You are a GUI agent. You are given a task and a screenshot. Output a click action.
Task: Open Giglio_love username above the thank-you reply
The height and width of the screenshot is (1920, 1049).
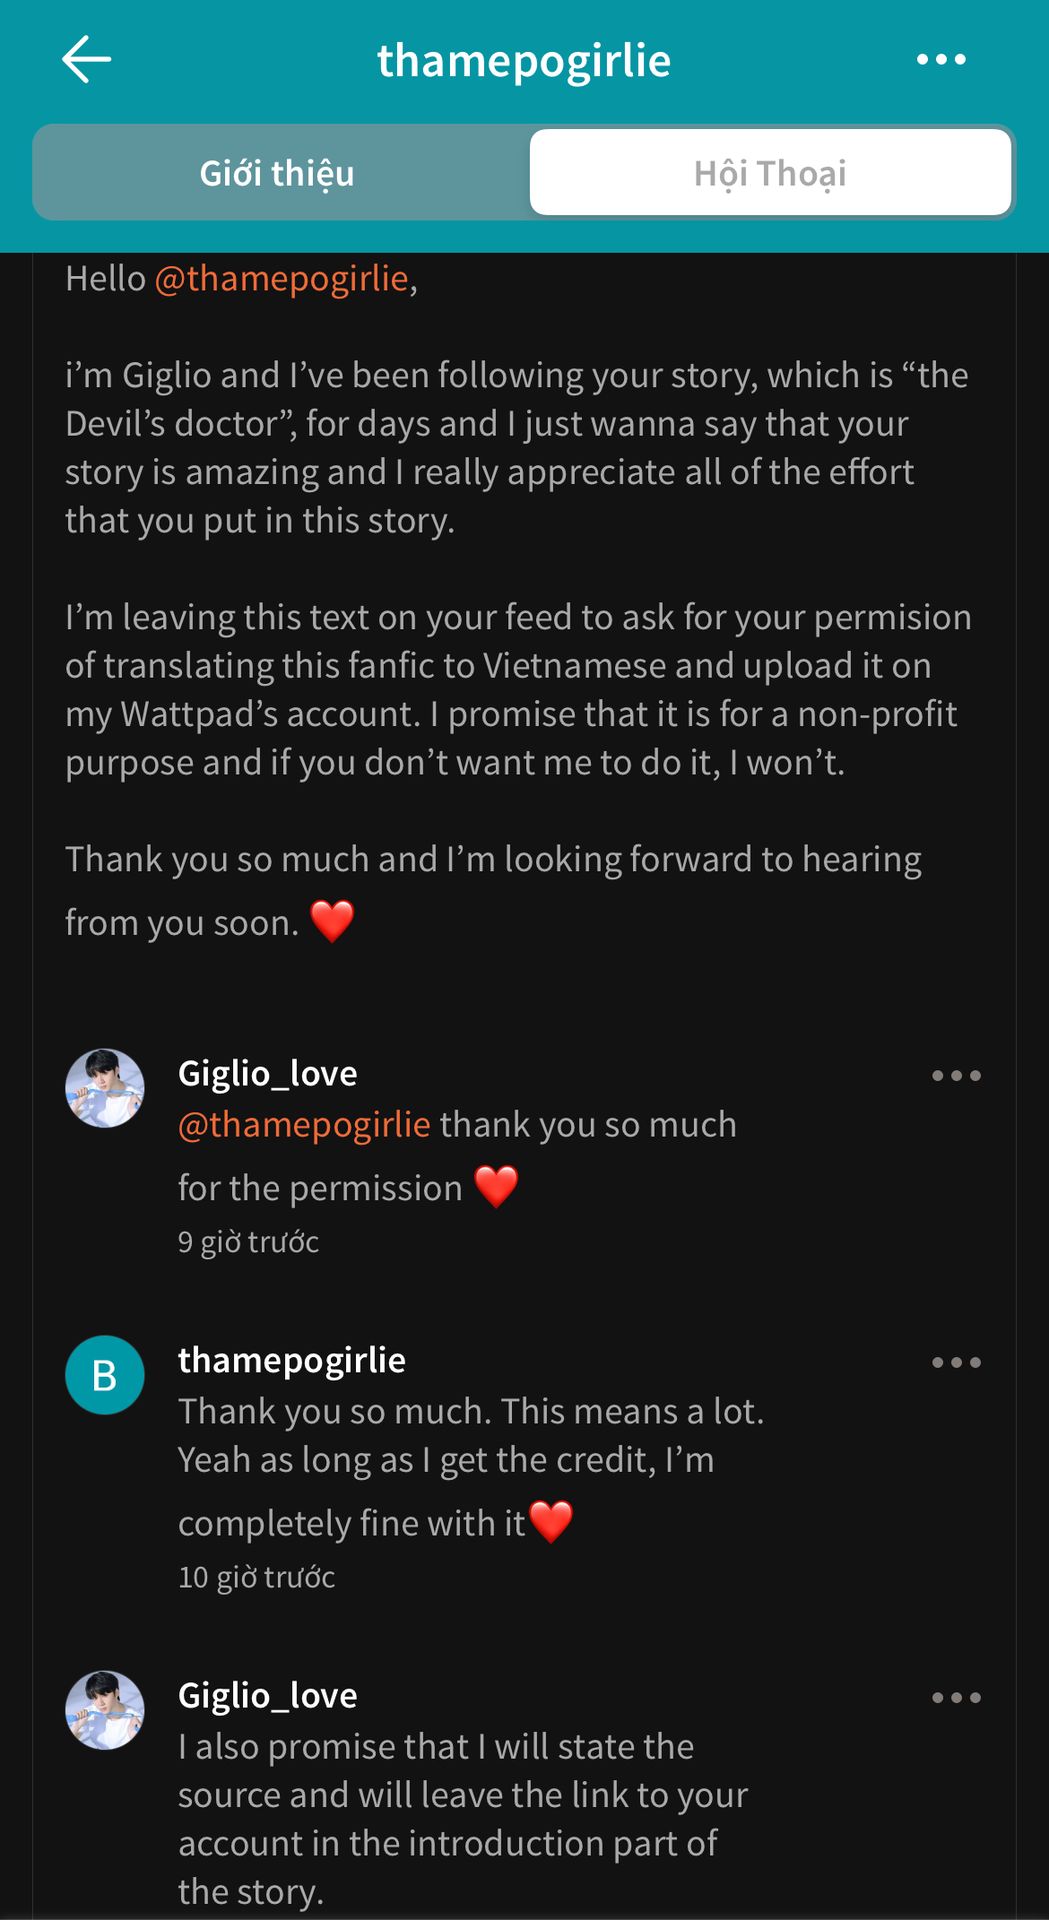[267, 1073]
